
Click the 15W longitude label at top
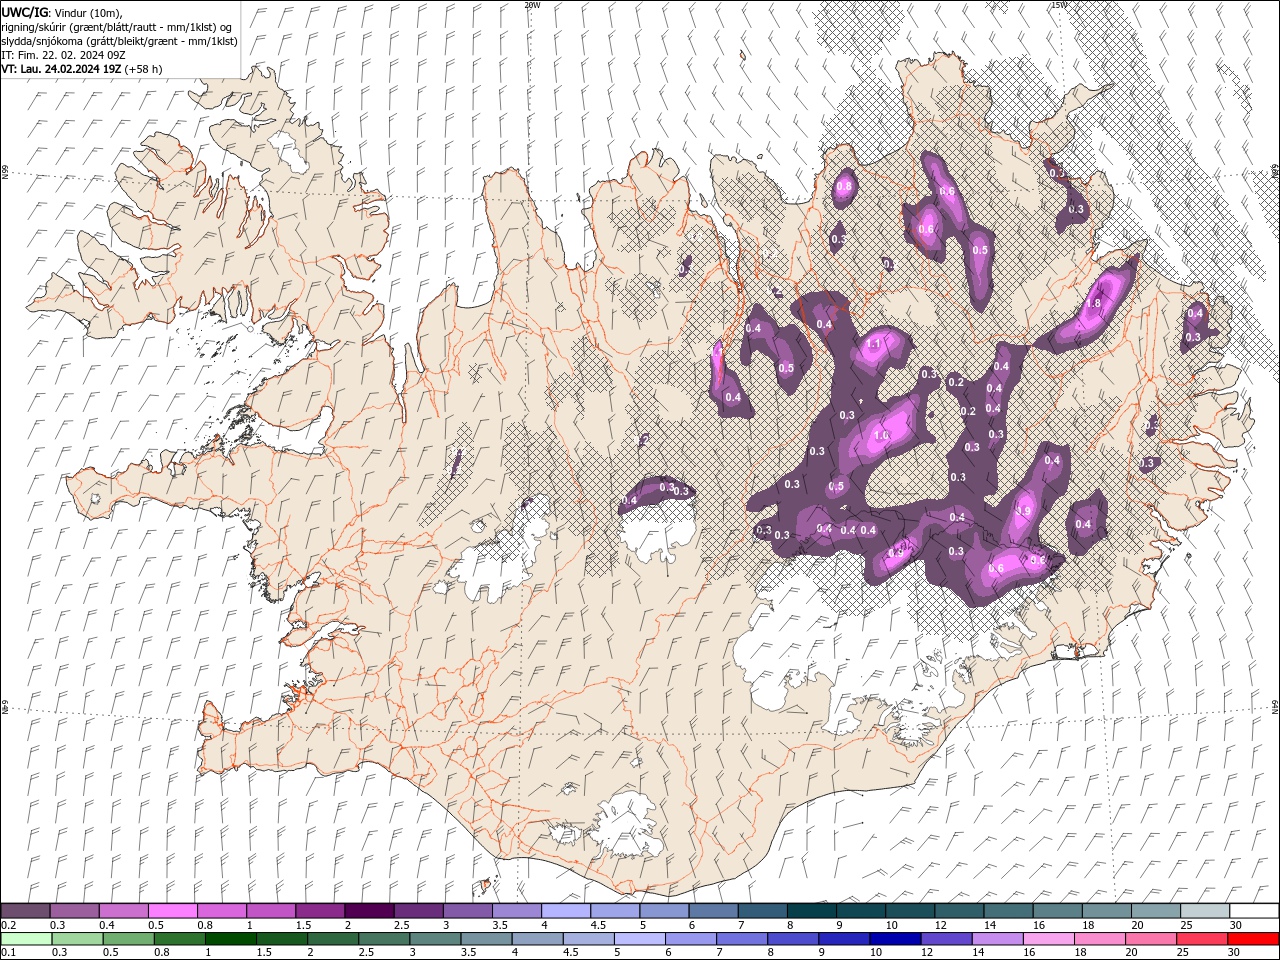pos(1059,5)
